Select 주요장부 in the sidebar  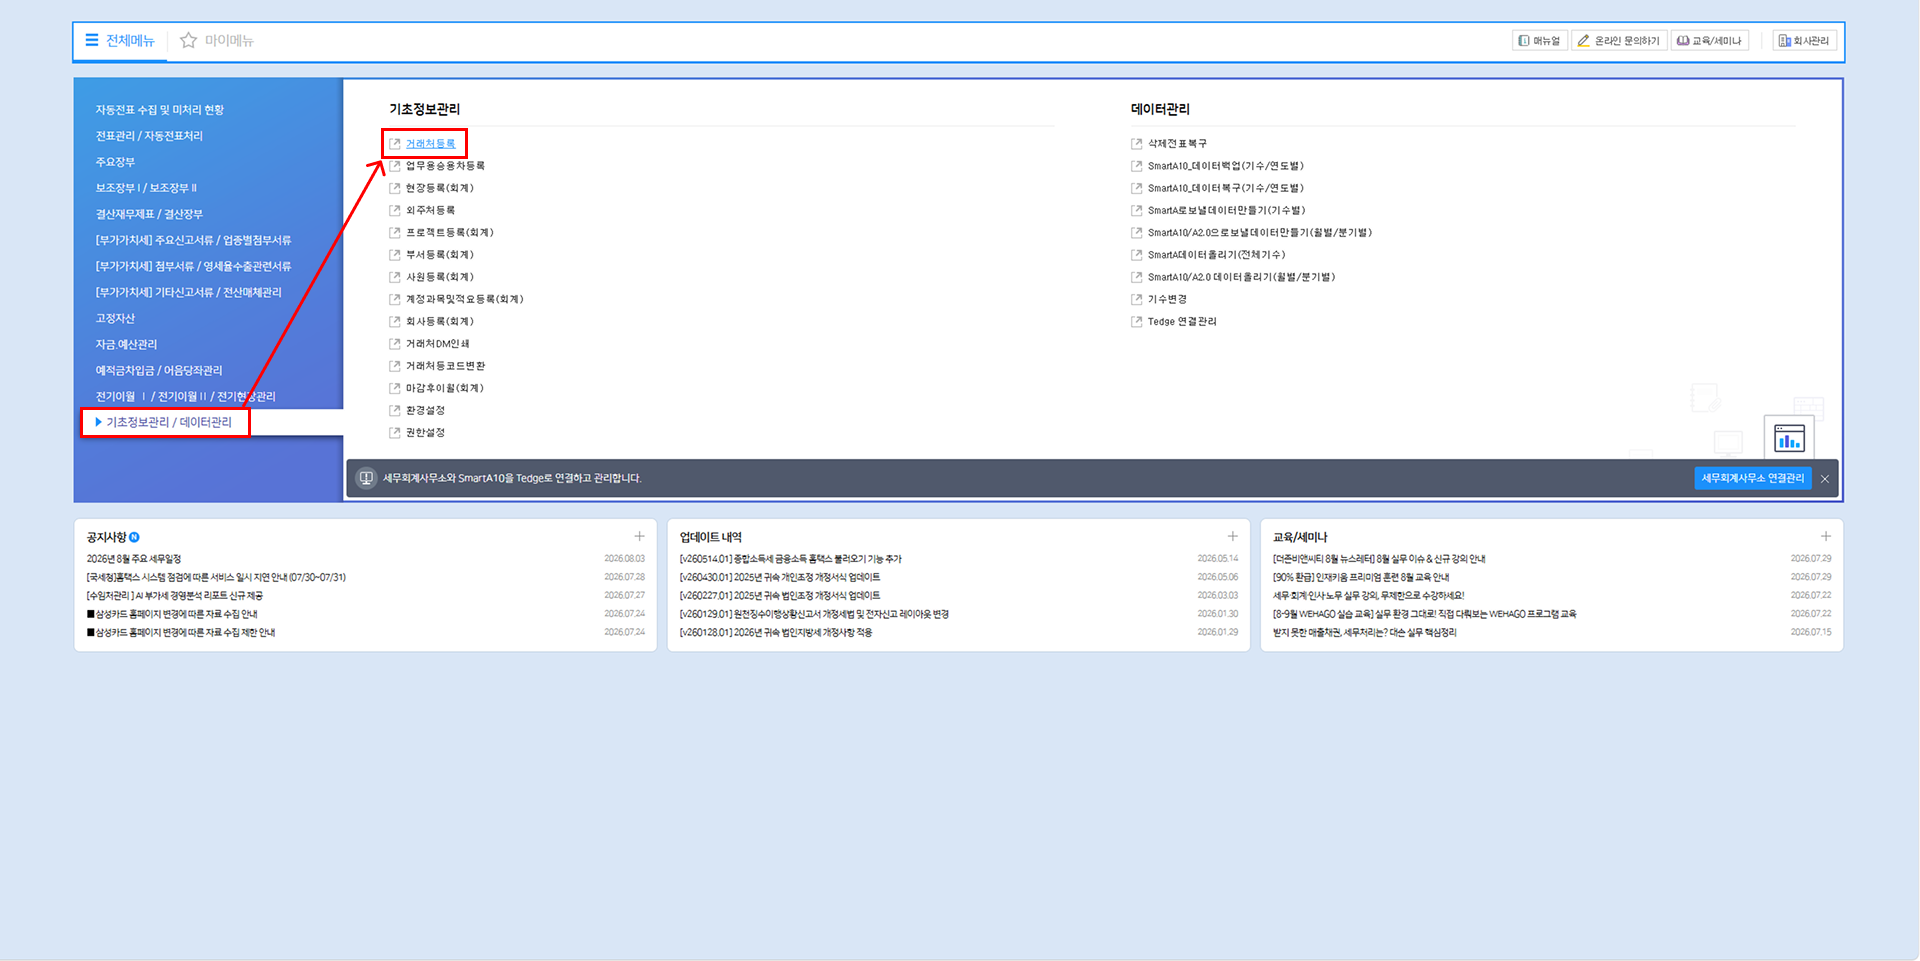(x=115, y=162)
